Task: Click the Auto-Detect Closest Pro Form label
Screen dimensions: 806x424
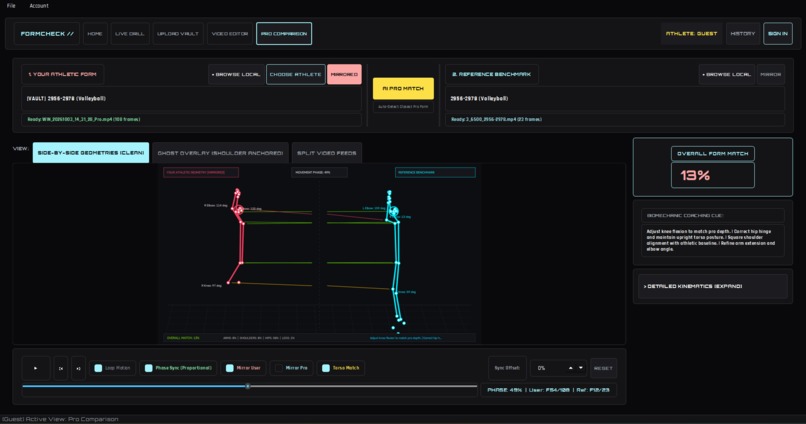Action: click(x=403, y=107)
